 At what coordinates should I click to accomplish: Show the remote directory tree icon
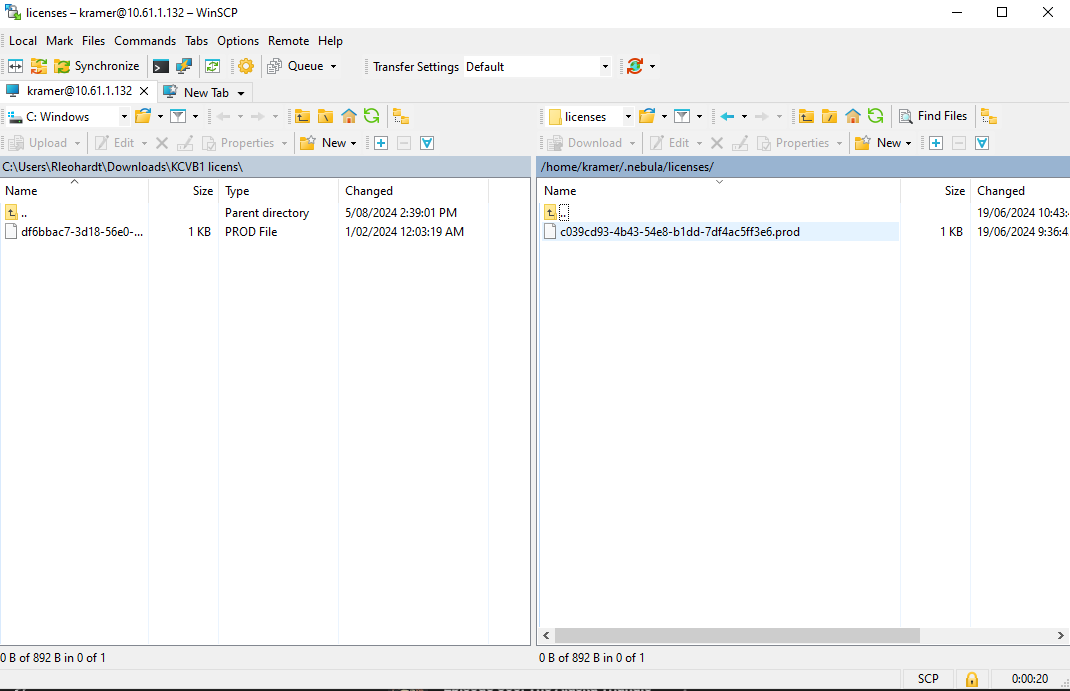[x=988, y=116]
